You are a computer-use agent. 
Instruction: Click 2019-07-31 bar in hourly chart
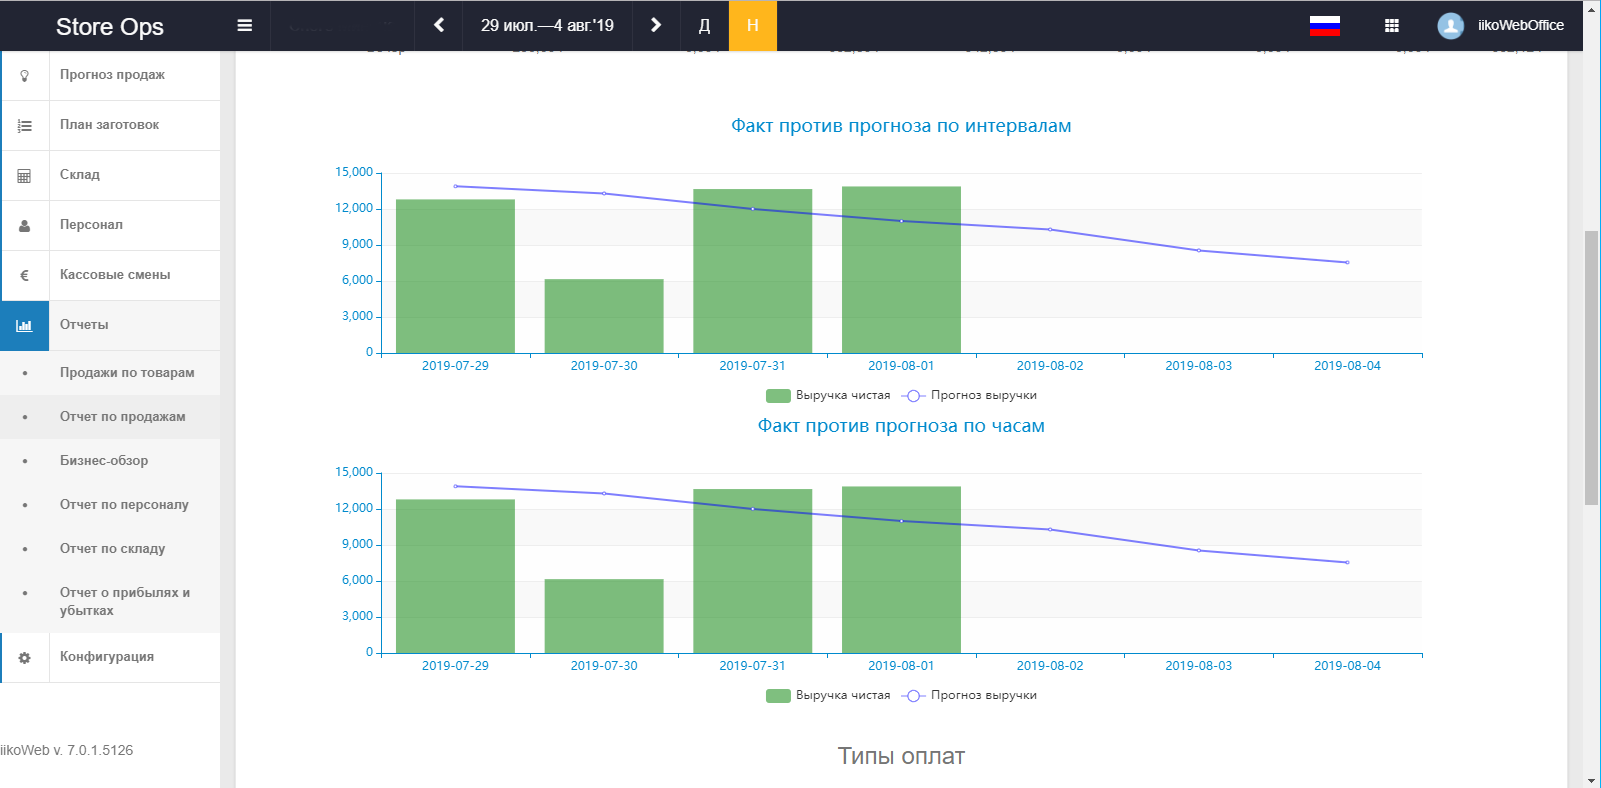pos(752,571)
